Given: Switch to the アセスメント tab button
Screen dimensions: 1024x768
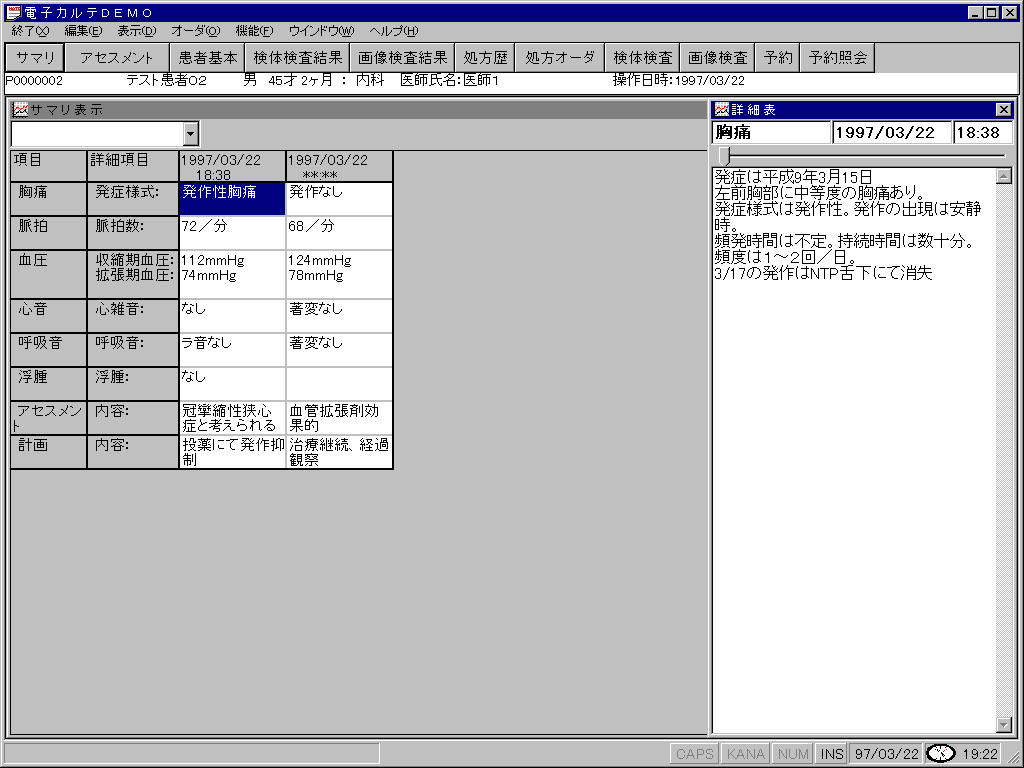Looking at the screenshot, I should point(117,58).
